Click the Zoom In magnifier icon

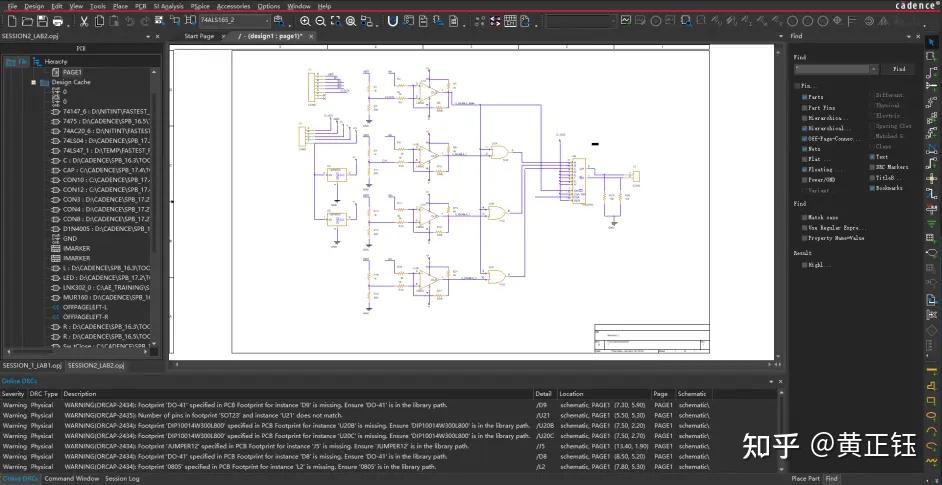tap(305, 21)
